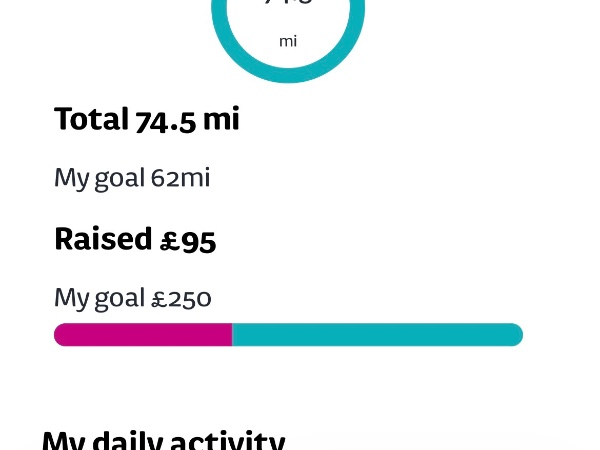This screenshot has width=600, height=450.
Task: Select the 'Raised £95' heading
Action: [x=135, y=239]
